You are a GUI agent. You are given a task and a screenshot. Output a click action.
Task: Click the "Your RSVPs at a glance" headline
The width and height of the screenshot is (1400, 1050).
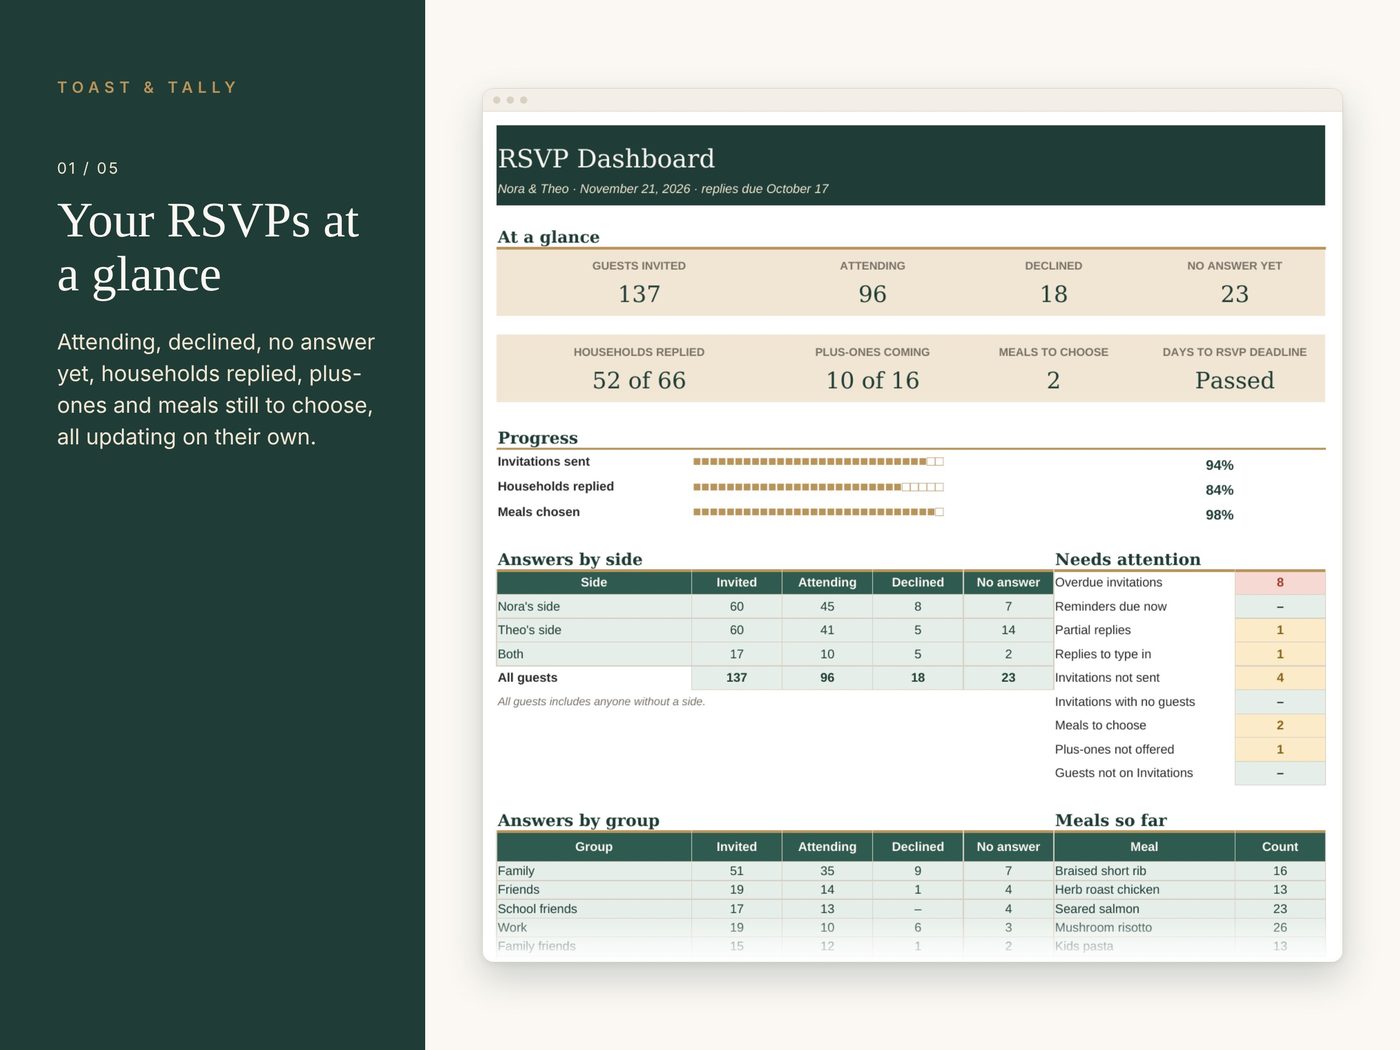208,247
